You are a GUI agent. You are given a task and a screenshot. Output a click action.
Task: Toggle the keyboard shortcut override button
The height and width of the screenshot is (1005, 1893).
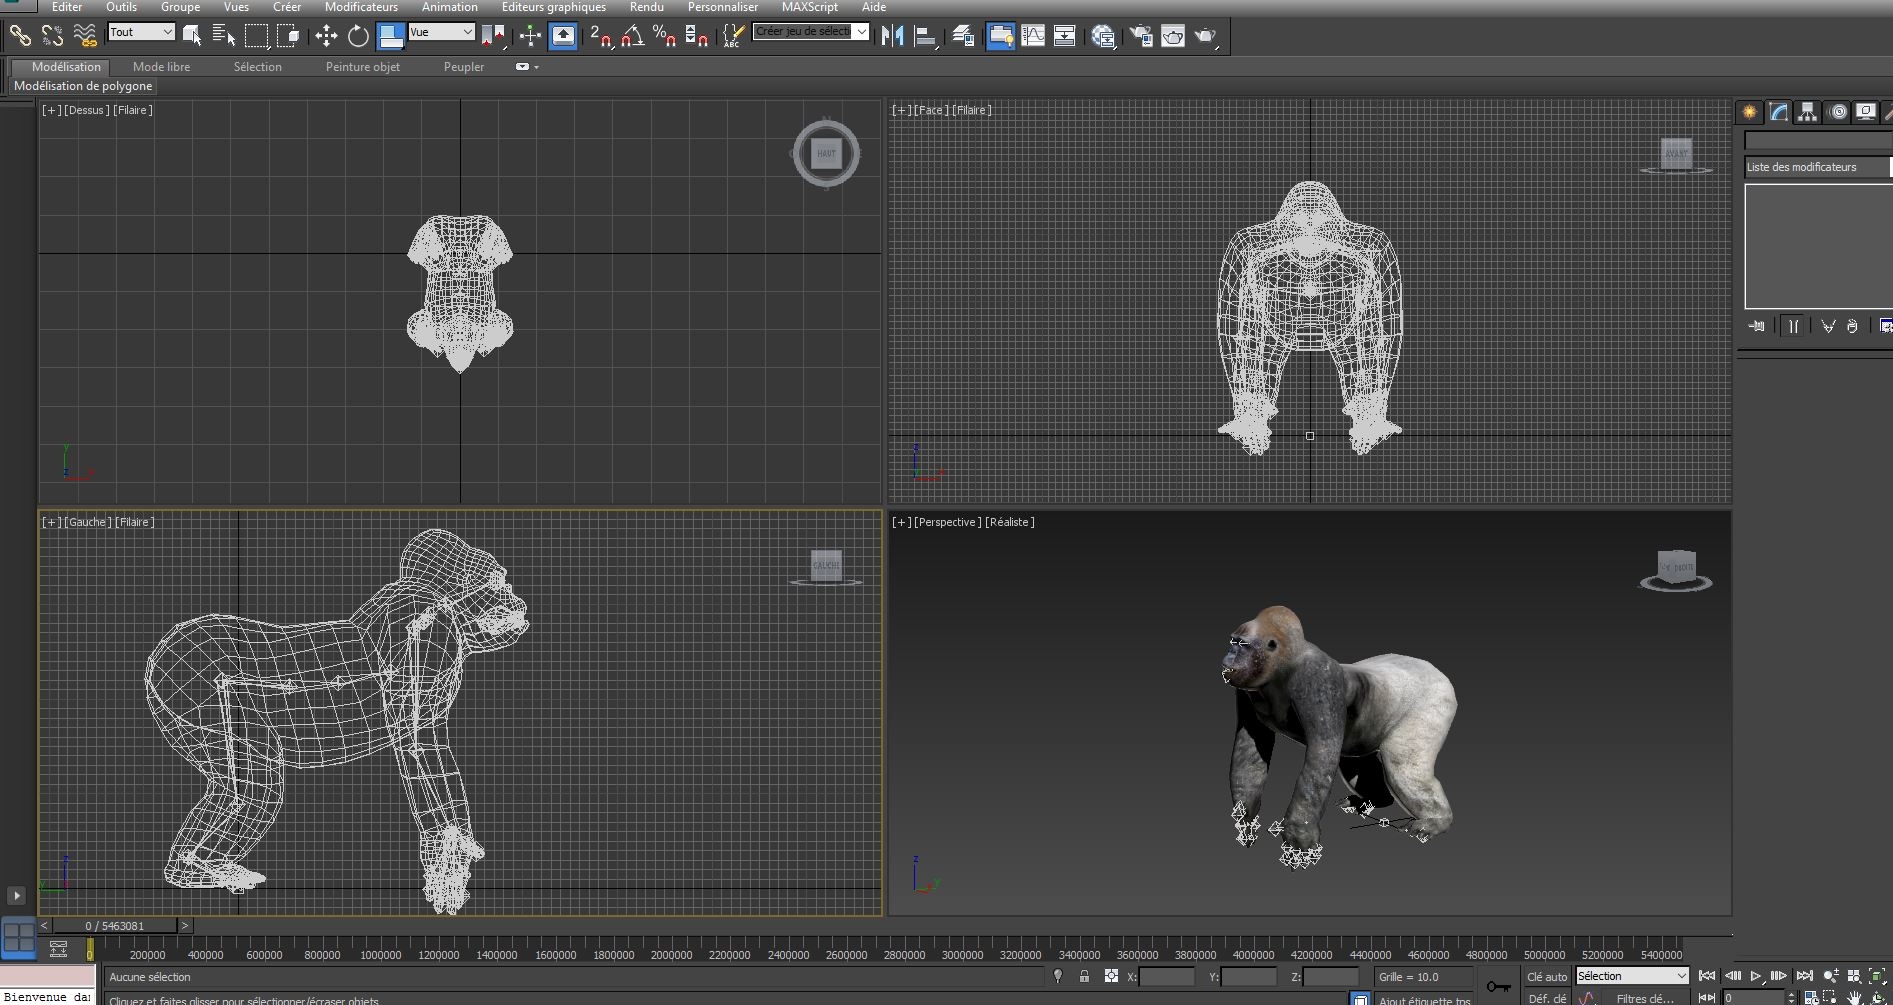[563, 36]
